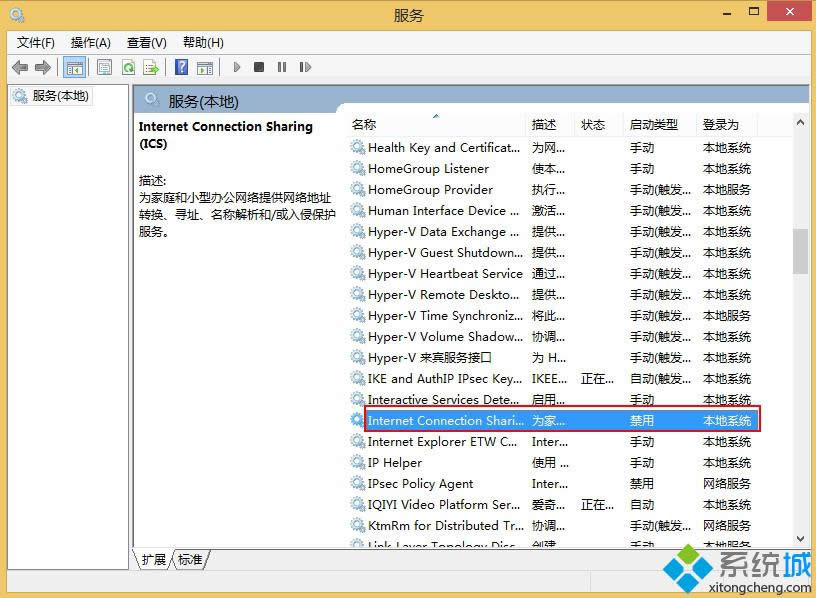Maximize the 服务 window
The height and width of the screenshot is (598, 816).
(754, 11)
